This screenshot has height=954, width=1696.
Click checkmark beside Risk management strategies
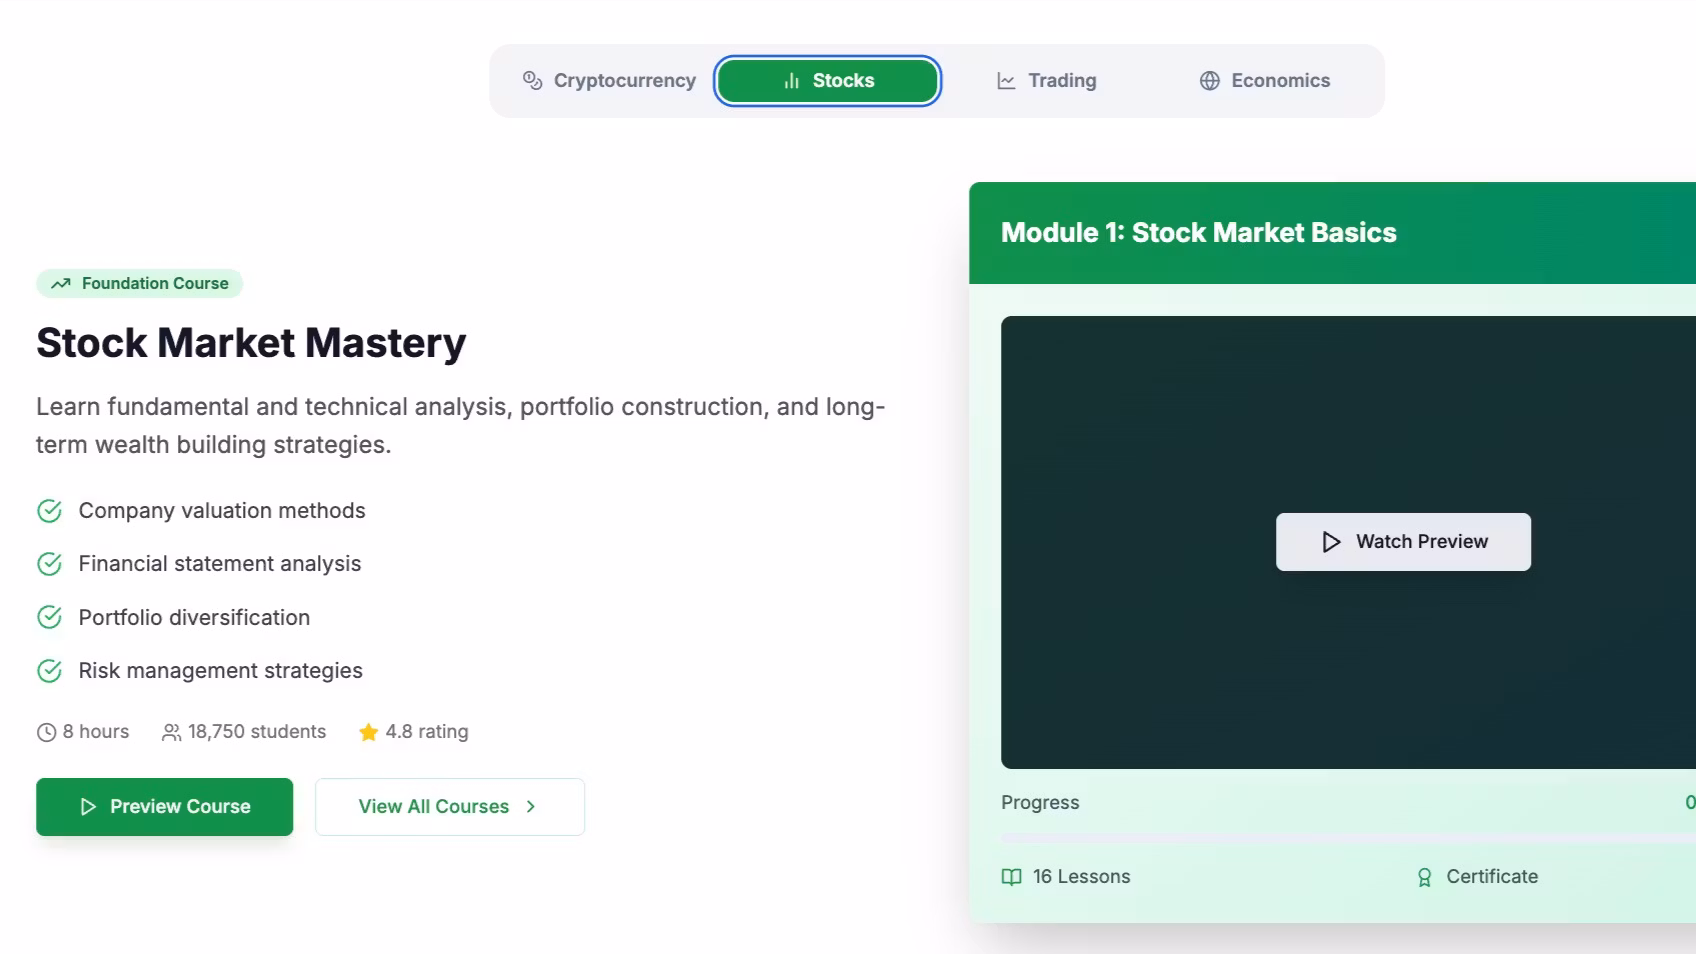(x=49, y=671)
